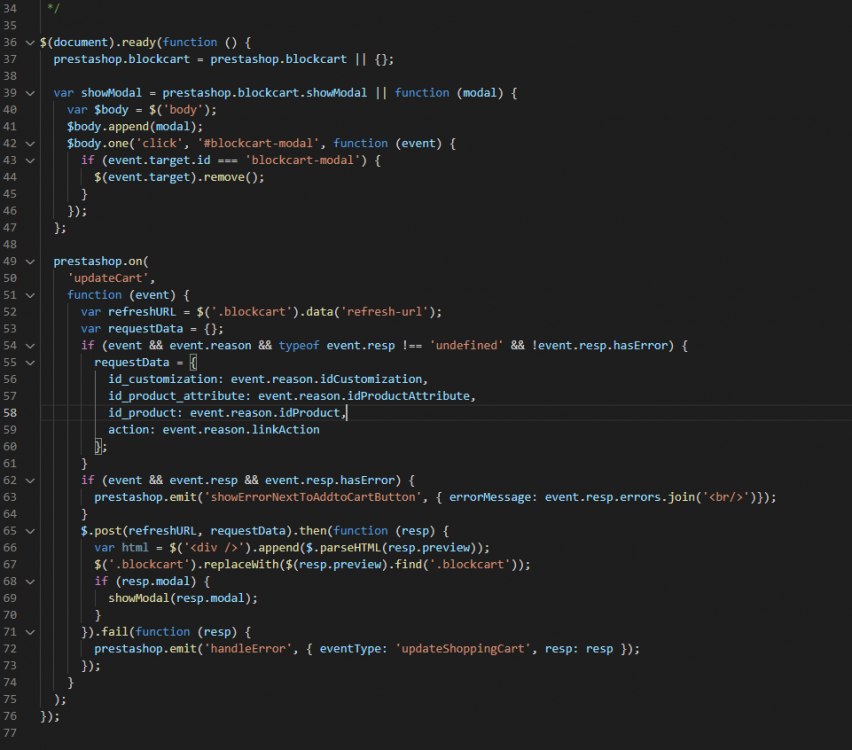Click the 'updateShoppingCart' string
Image resolution: width=852 pixels, height=750 pixels.
pos(462,649)
